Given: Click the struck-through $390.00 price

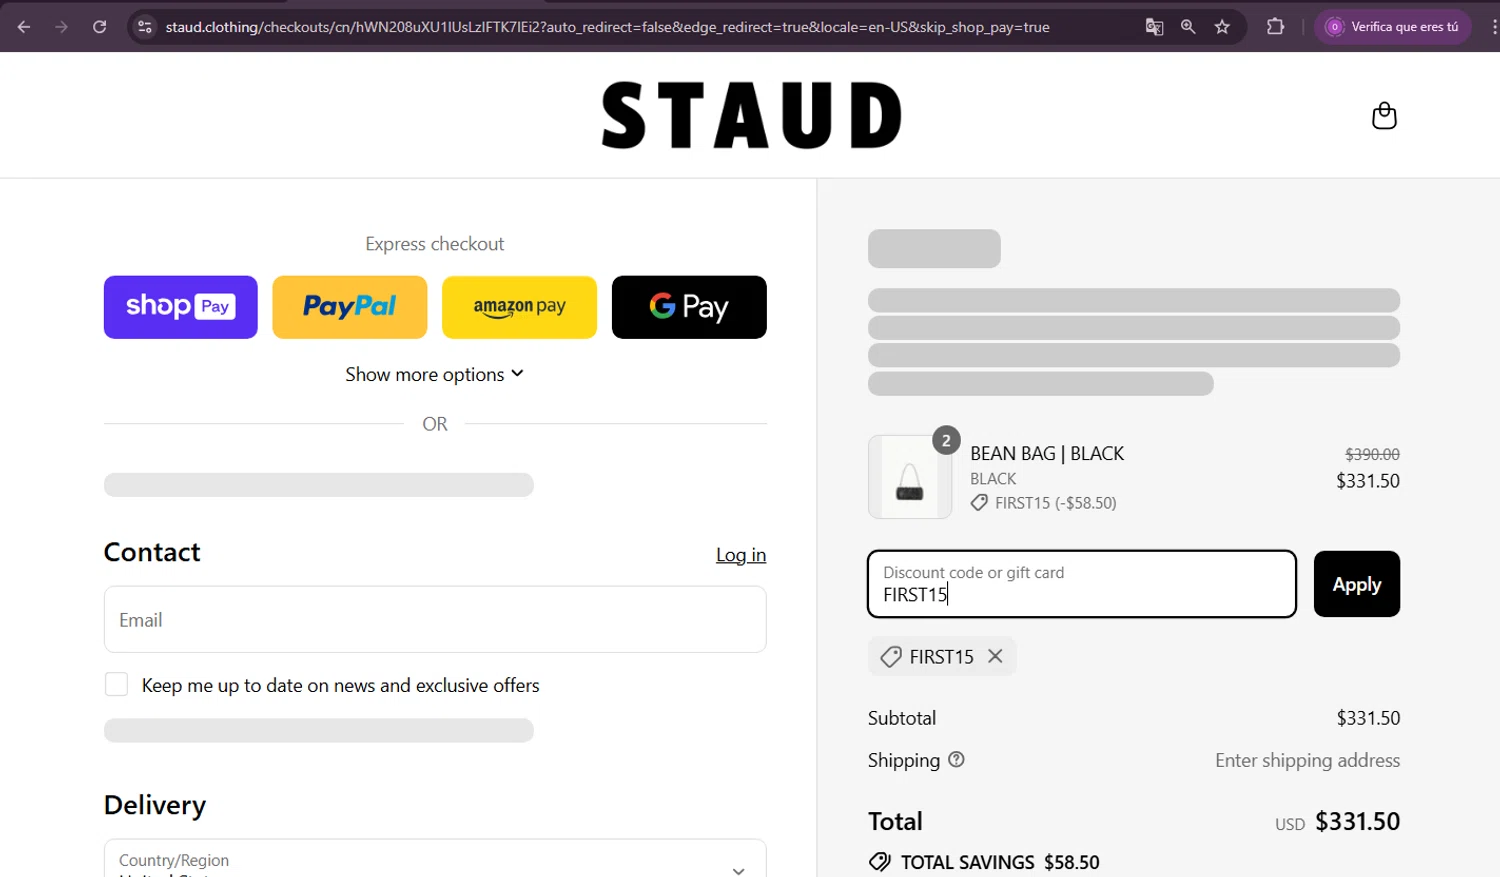Looking at the screenshot, I should (x=1372, y=454).
